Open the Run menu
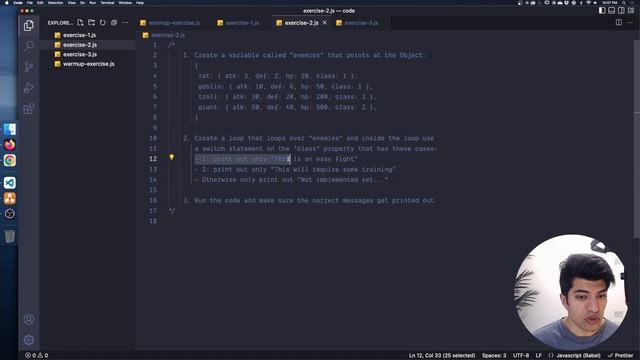Viewport: 640px width, 360px height. [x=92, y=2]
